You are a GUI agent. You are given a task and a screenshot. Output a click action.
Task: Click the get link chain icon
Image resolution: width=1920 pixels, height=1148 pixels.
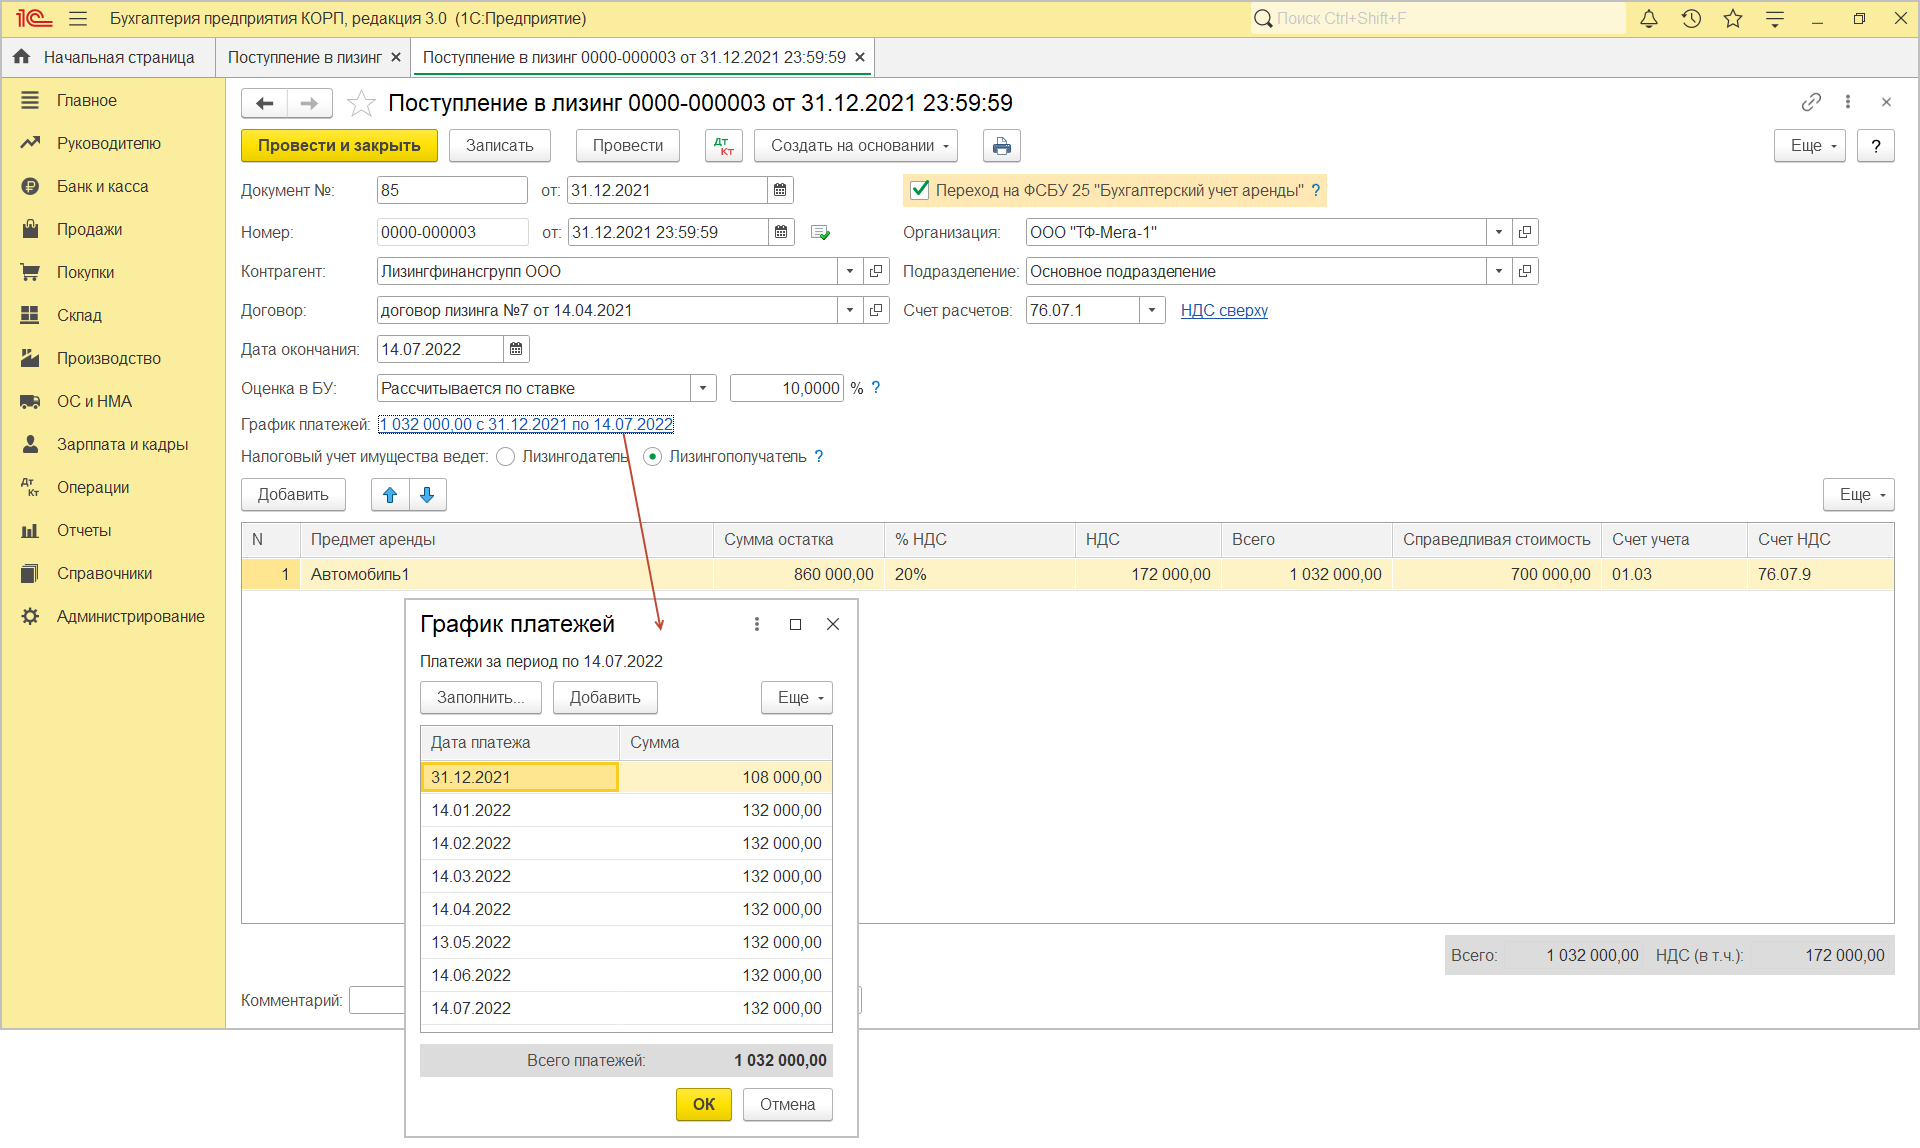pyautogui.click(x=1811, y=102)
